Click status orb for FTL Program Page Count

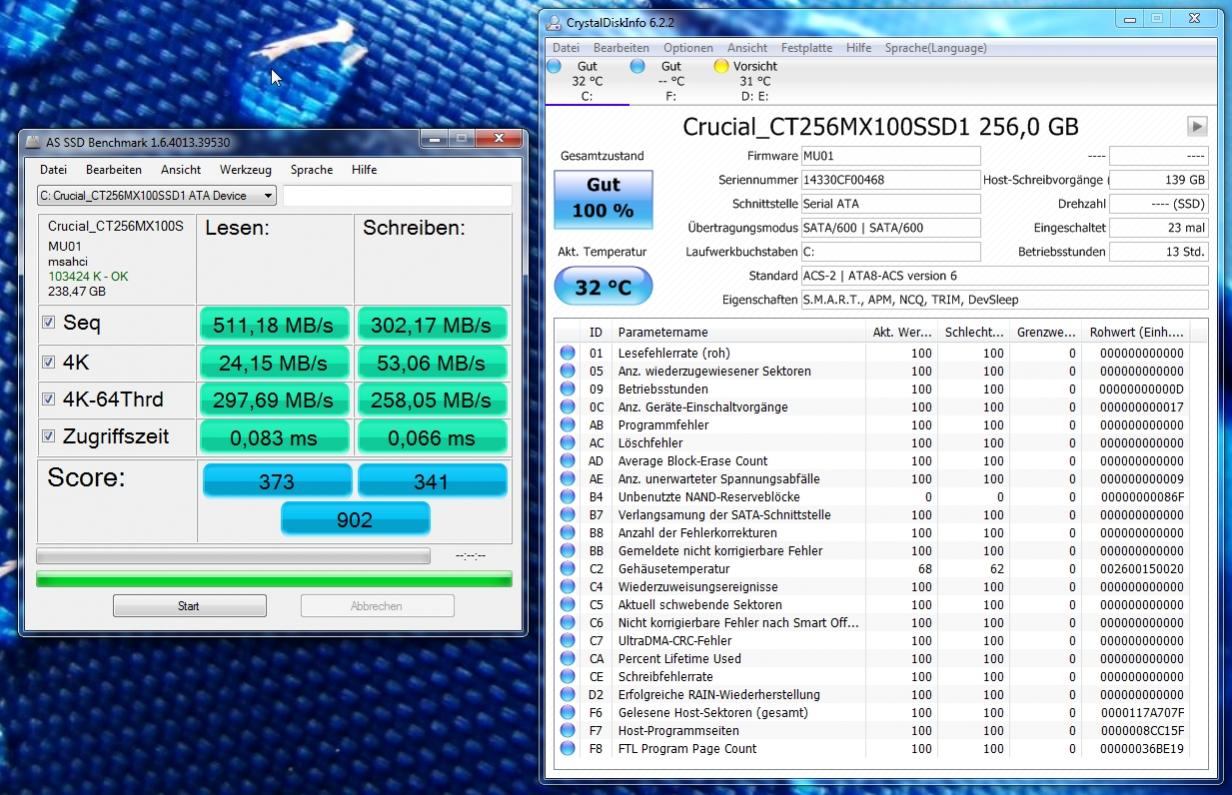click(567, 749)
